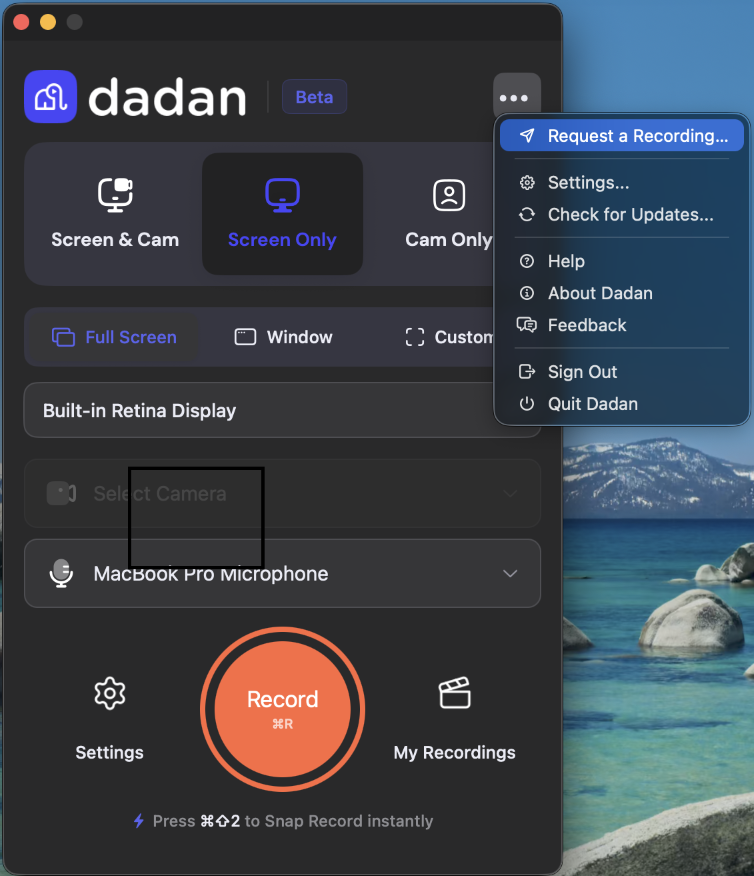Click the Cam Only person icon

[x=448, y=195]
